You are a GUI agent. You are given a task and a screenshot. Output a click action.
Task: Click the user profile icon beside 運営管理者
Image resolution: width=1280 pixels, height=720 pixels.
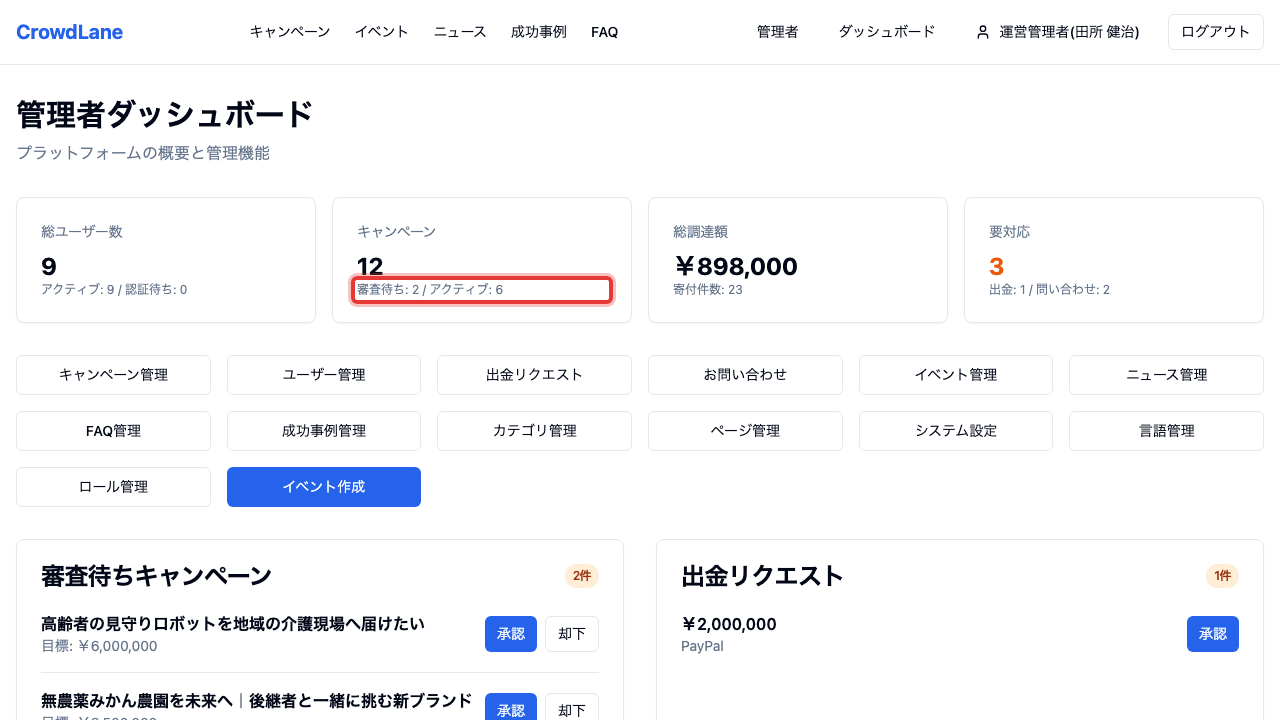[x=983, y=32]
